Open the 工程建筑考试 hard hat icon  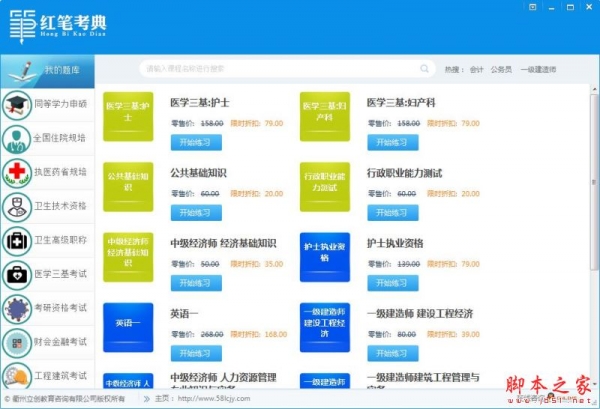point(17,376)
